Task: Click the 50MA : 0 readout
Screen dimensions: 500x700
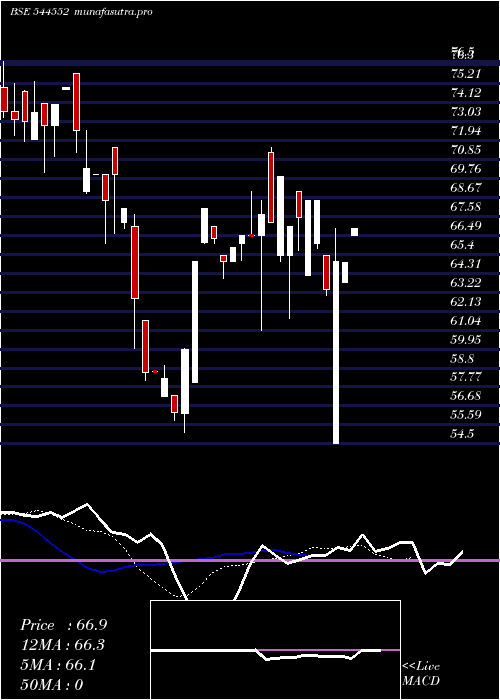Action: [x=52, y=684]
